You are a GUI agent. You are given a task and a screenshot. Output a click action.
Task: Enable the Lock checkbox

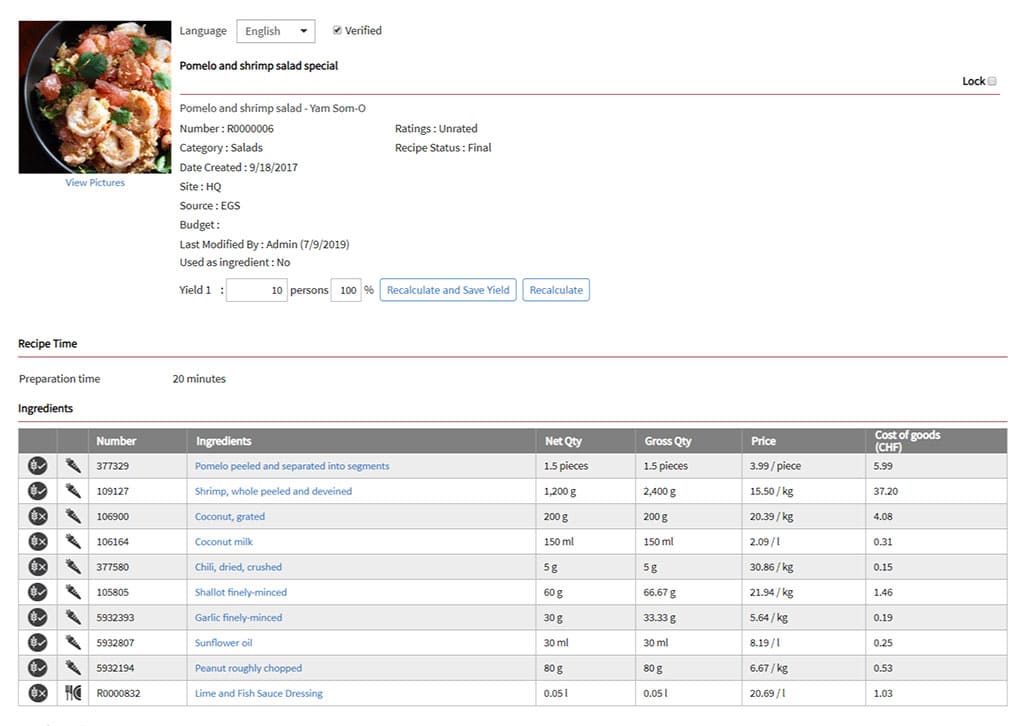[x=992, y=81]
